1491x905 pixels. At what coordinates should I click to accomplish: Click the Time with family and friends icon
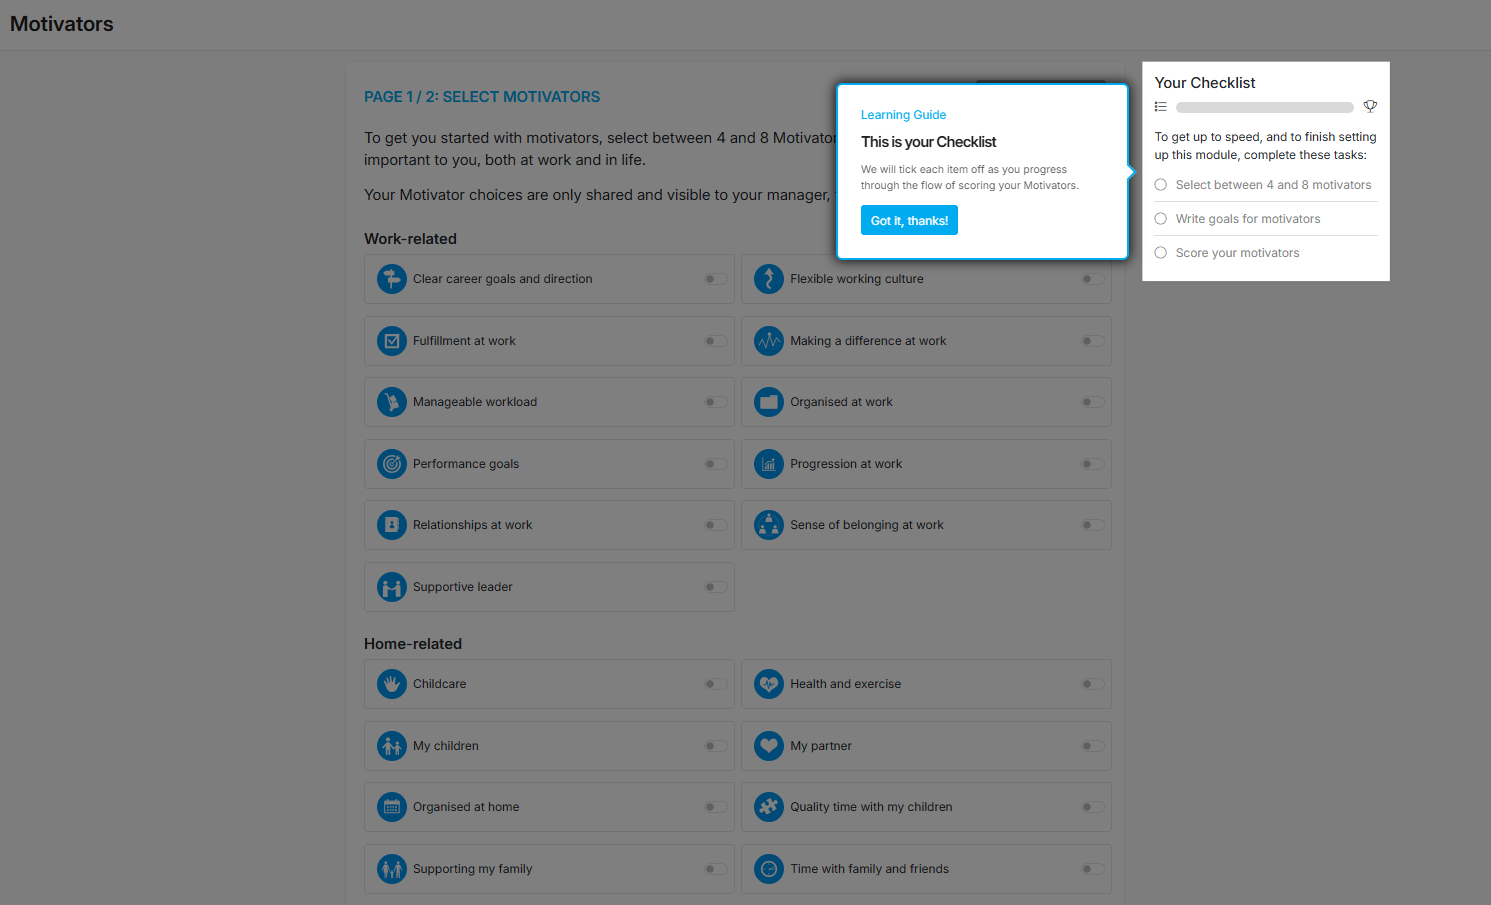point(769,869)
